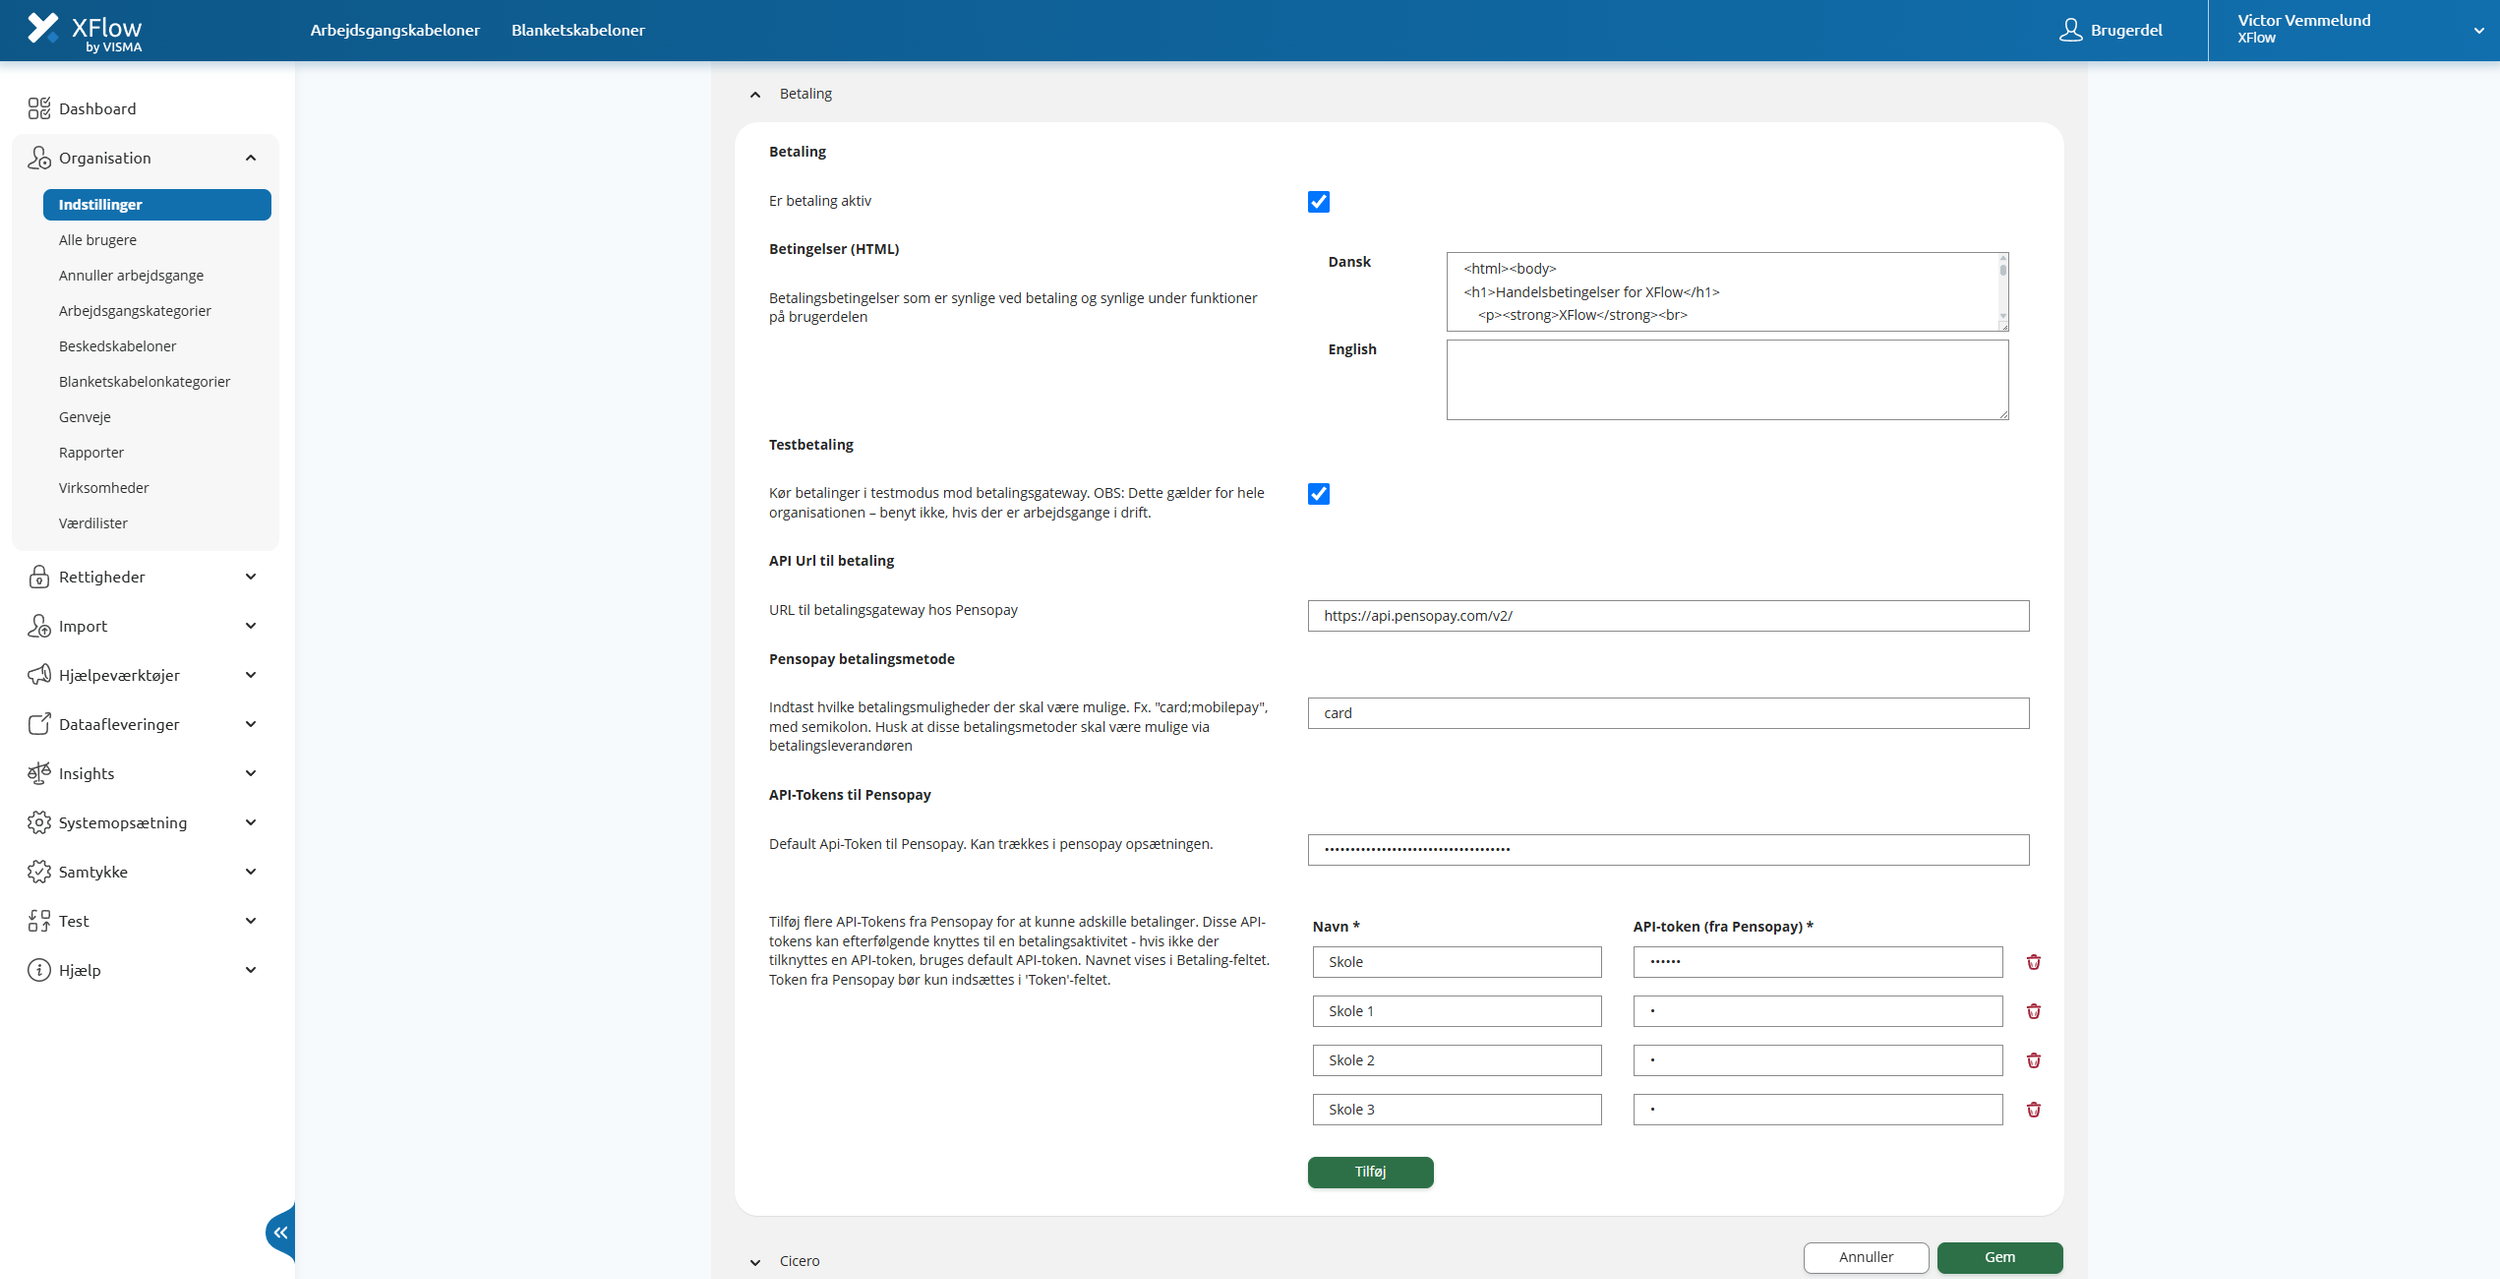
Task: Delete the Skole 2 token row
Action: click(x=2033, y=1060)
